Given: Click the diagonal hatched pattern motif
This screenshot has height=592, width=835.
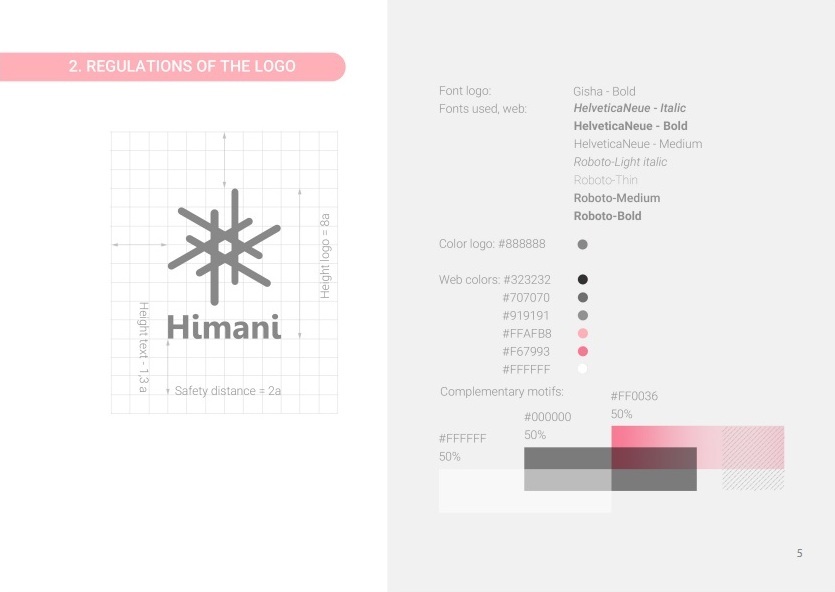Looking at the screenshot, I should [x=753, y=458].
